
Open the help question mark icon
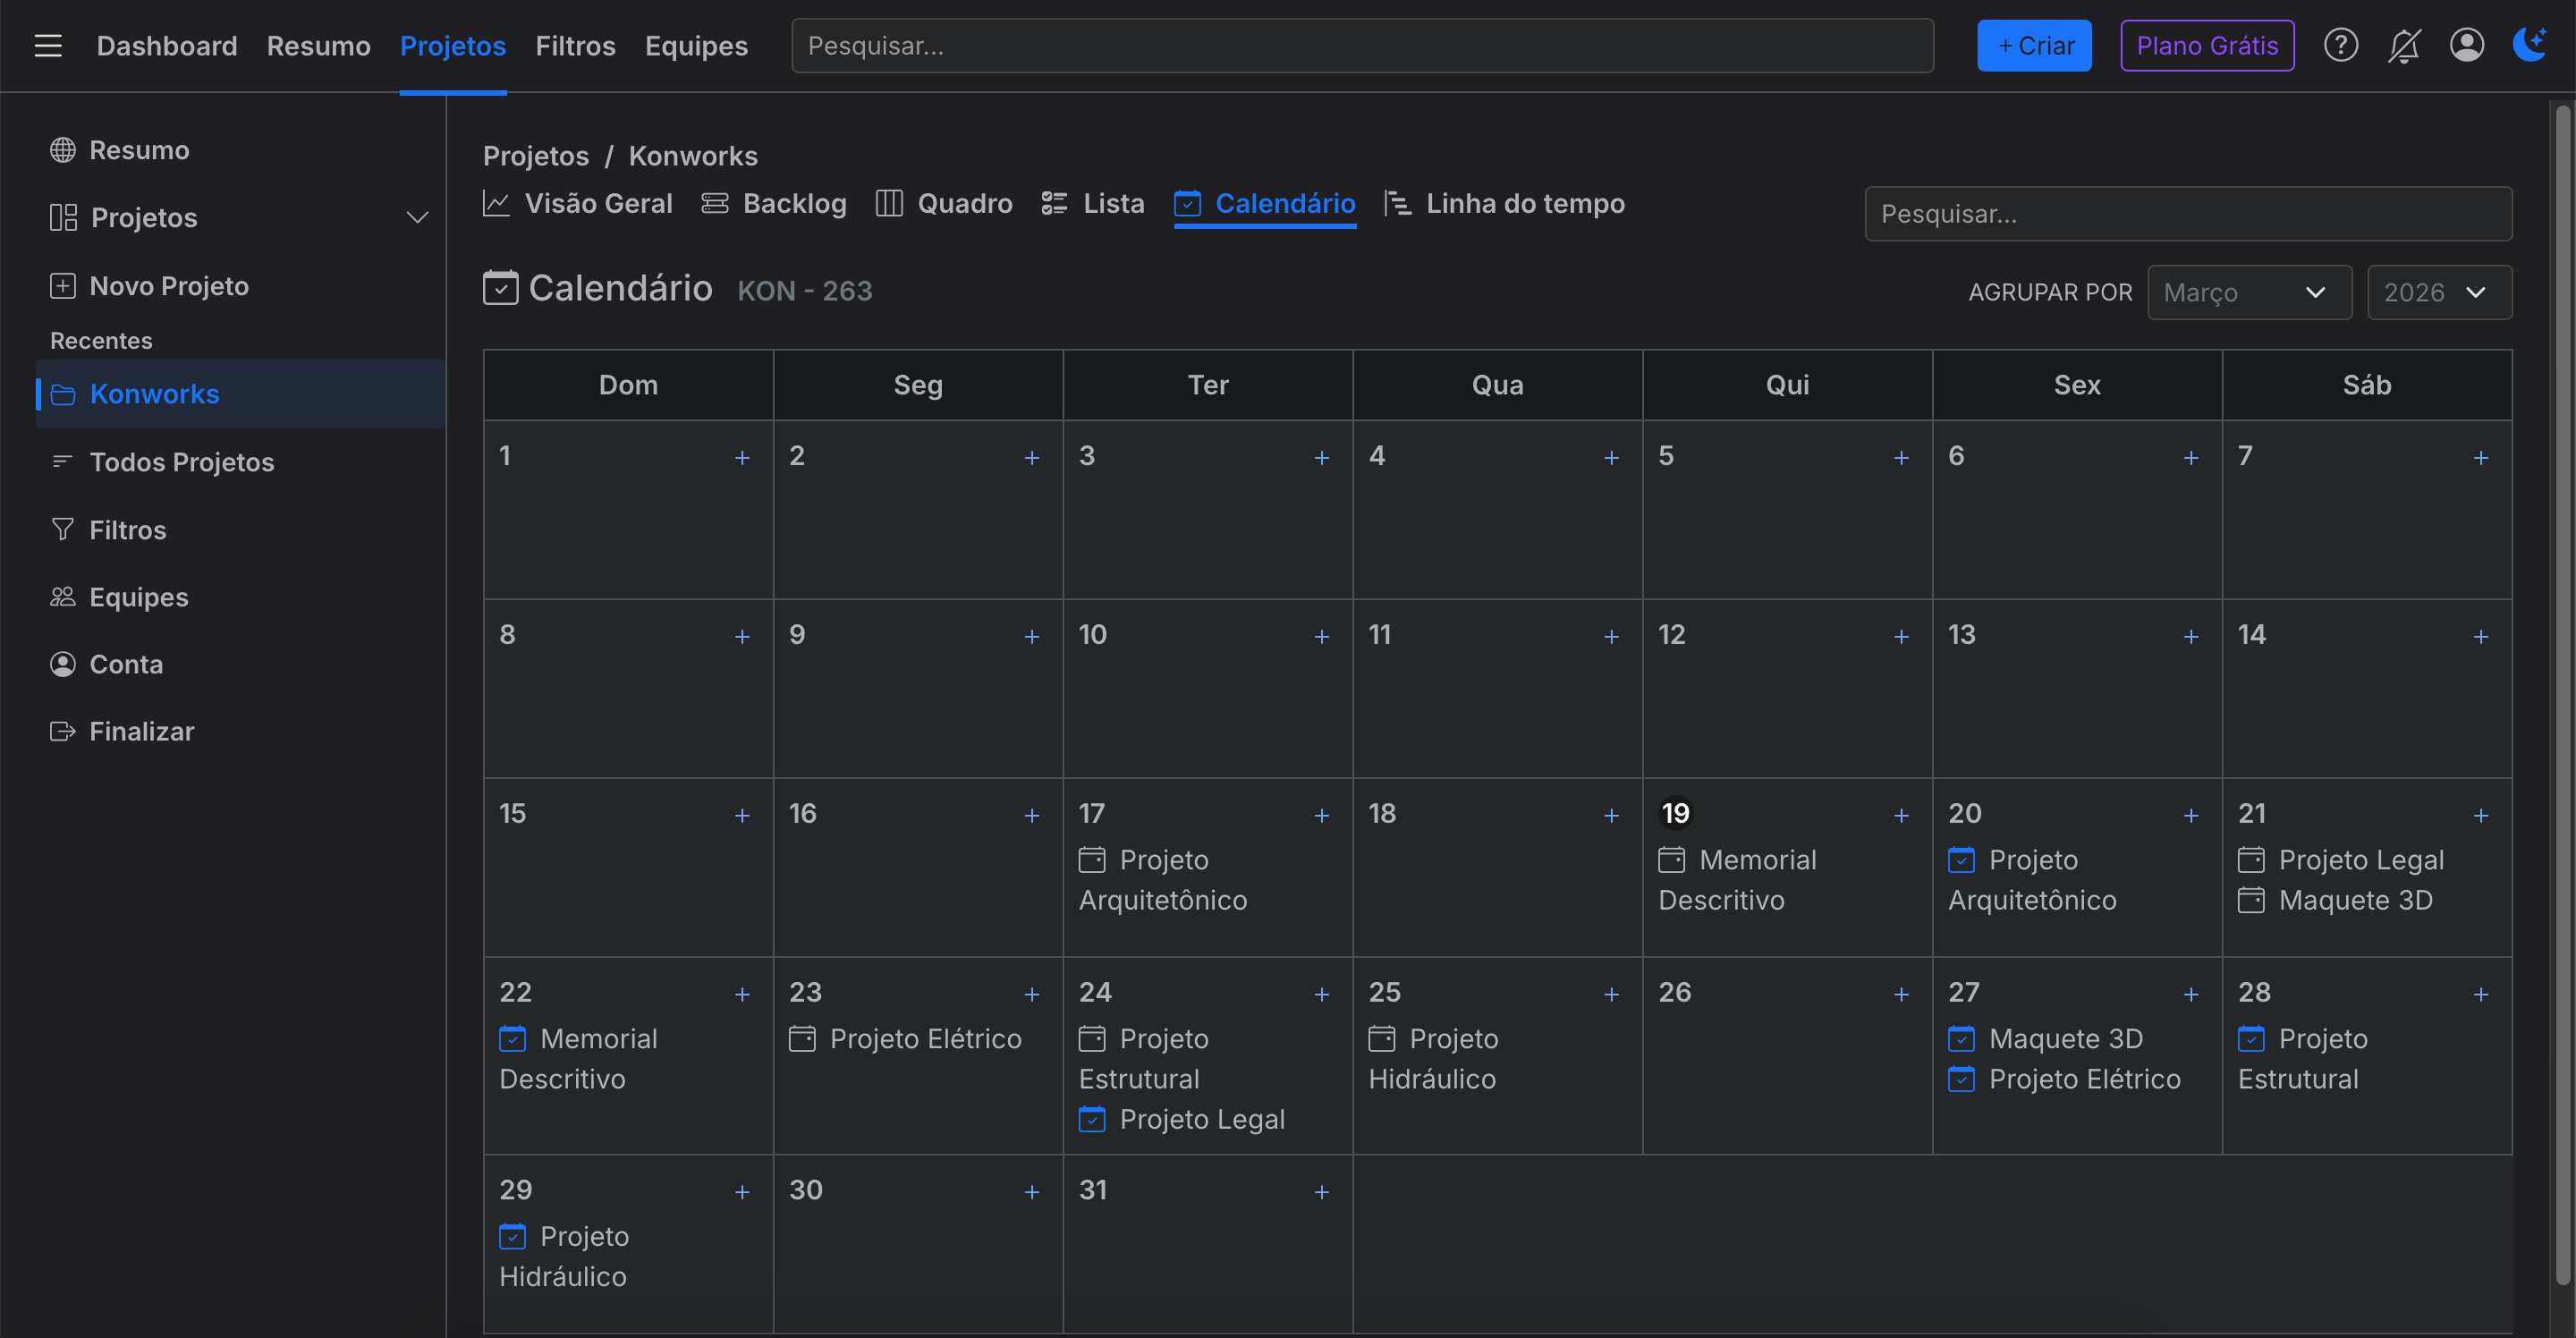[x=2341, y=45]
